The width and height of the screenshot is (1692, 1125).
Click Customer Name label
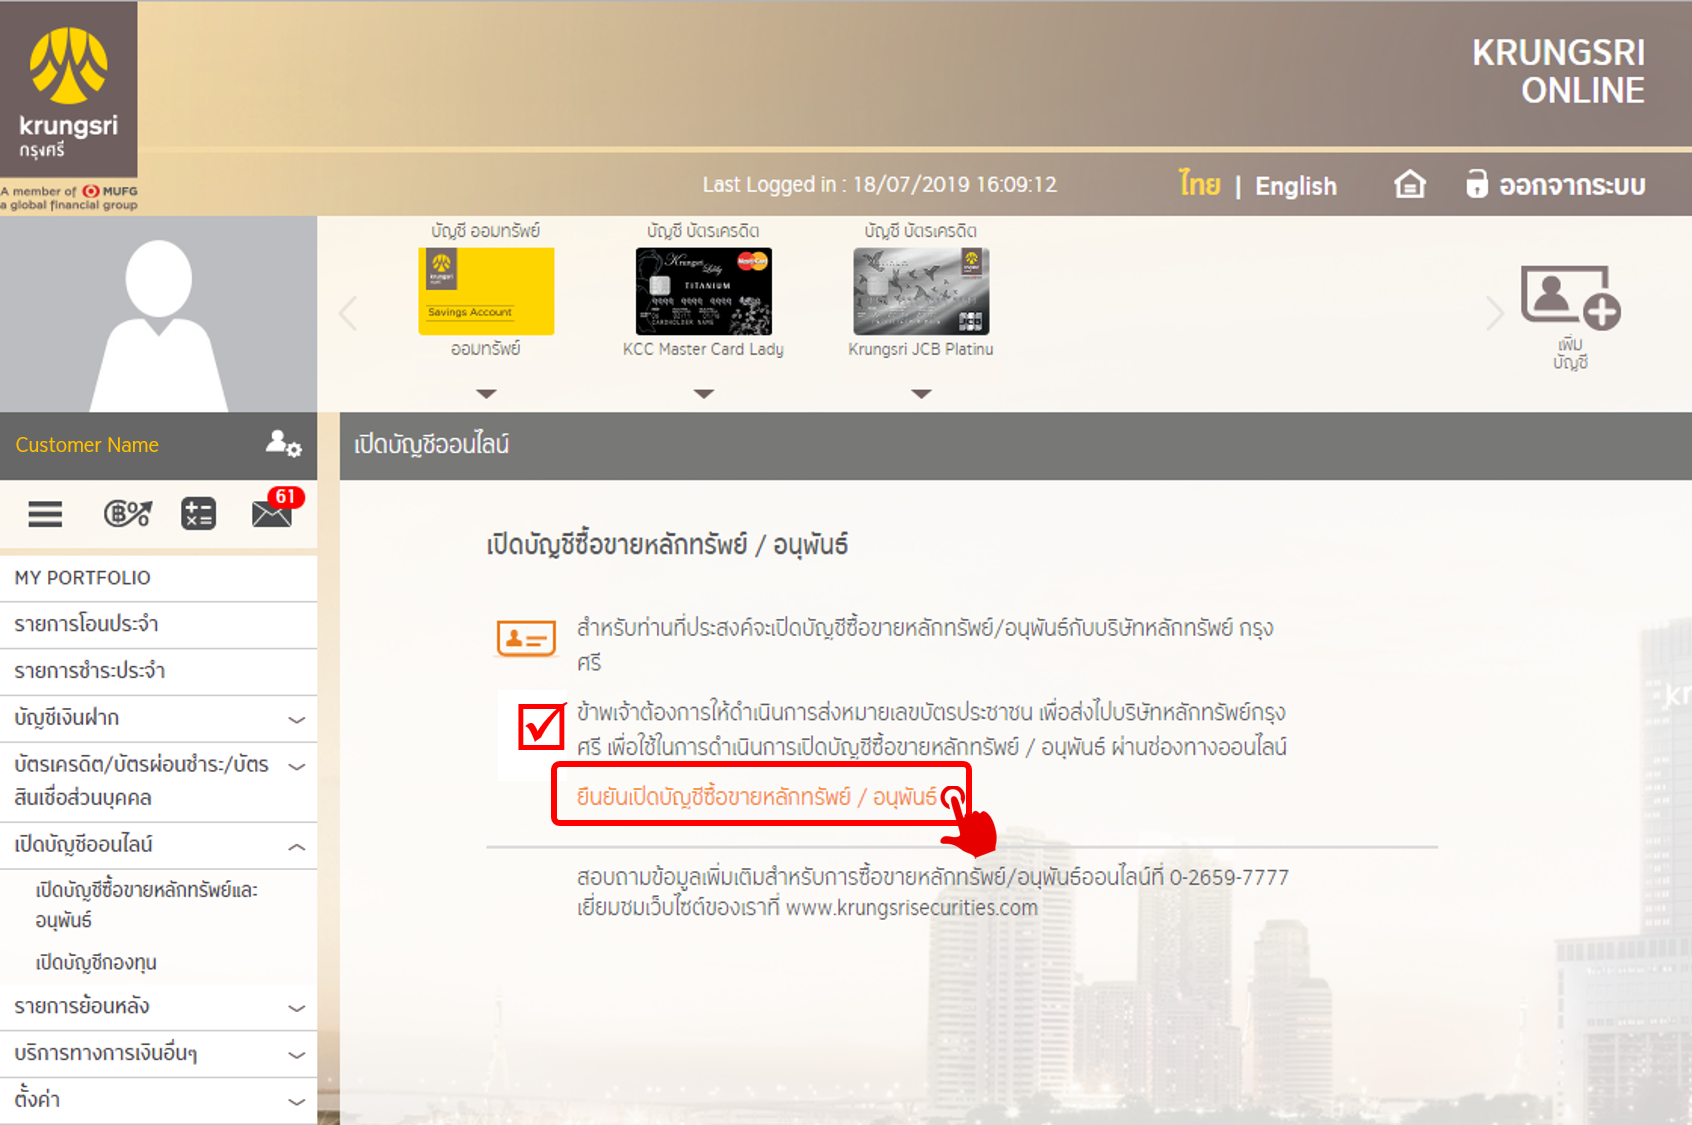[87, 445]
